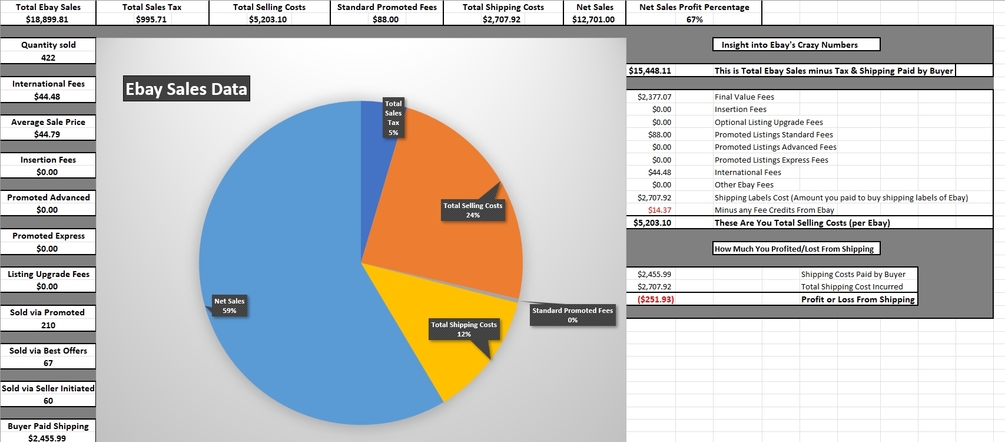Select the Final Value Fees label
Viewport: 1005px width, 442px height.
tap(744, 97)
